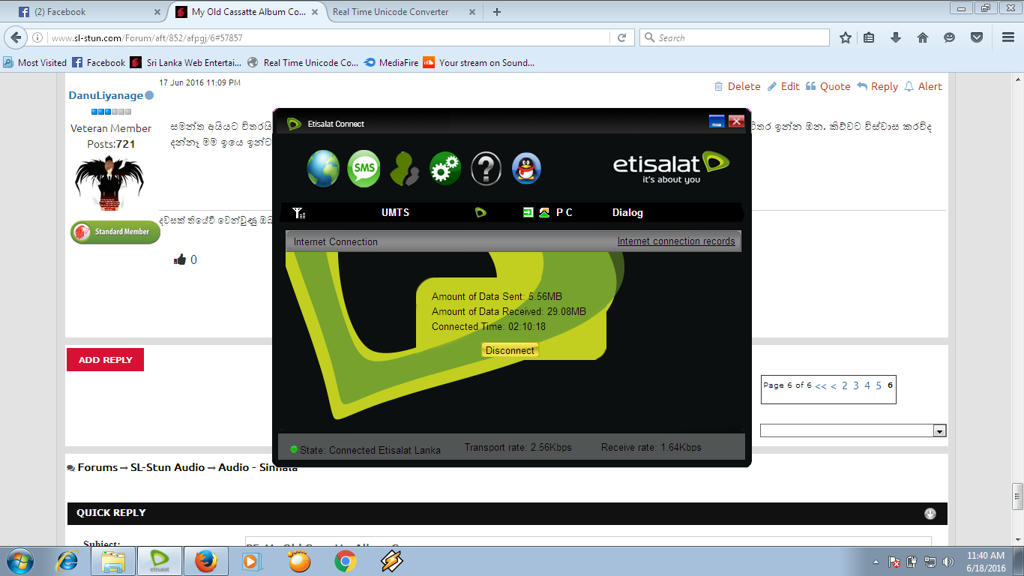Open the SMS icon in Etisalat Connect
Image resolution: width=1024 pixels, height=576 pixels.
click(364, 168)
